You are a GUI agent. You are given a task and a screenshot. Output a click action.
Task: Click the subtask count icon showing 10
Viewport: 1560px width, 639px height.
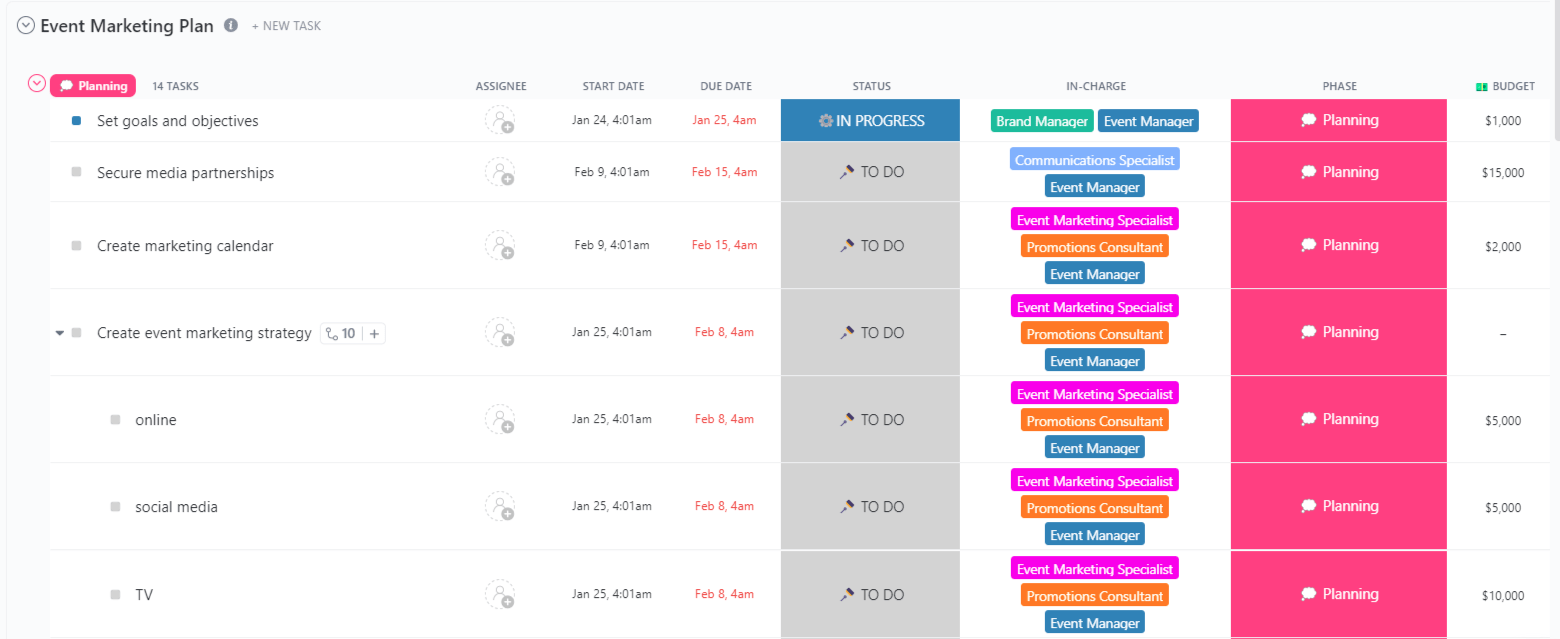[341, 334]
